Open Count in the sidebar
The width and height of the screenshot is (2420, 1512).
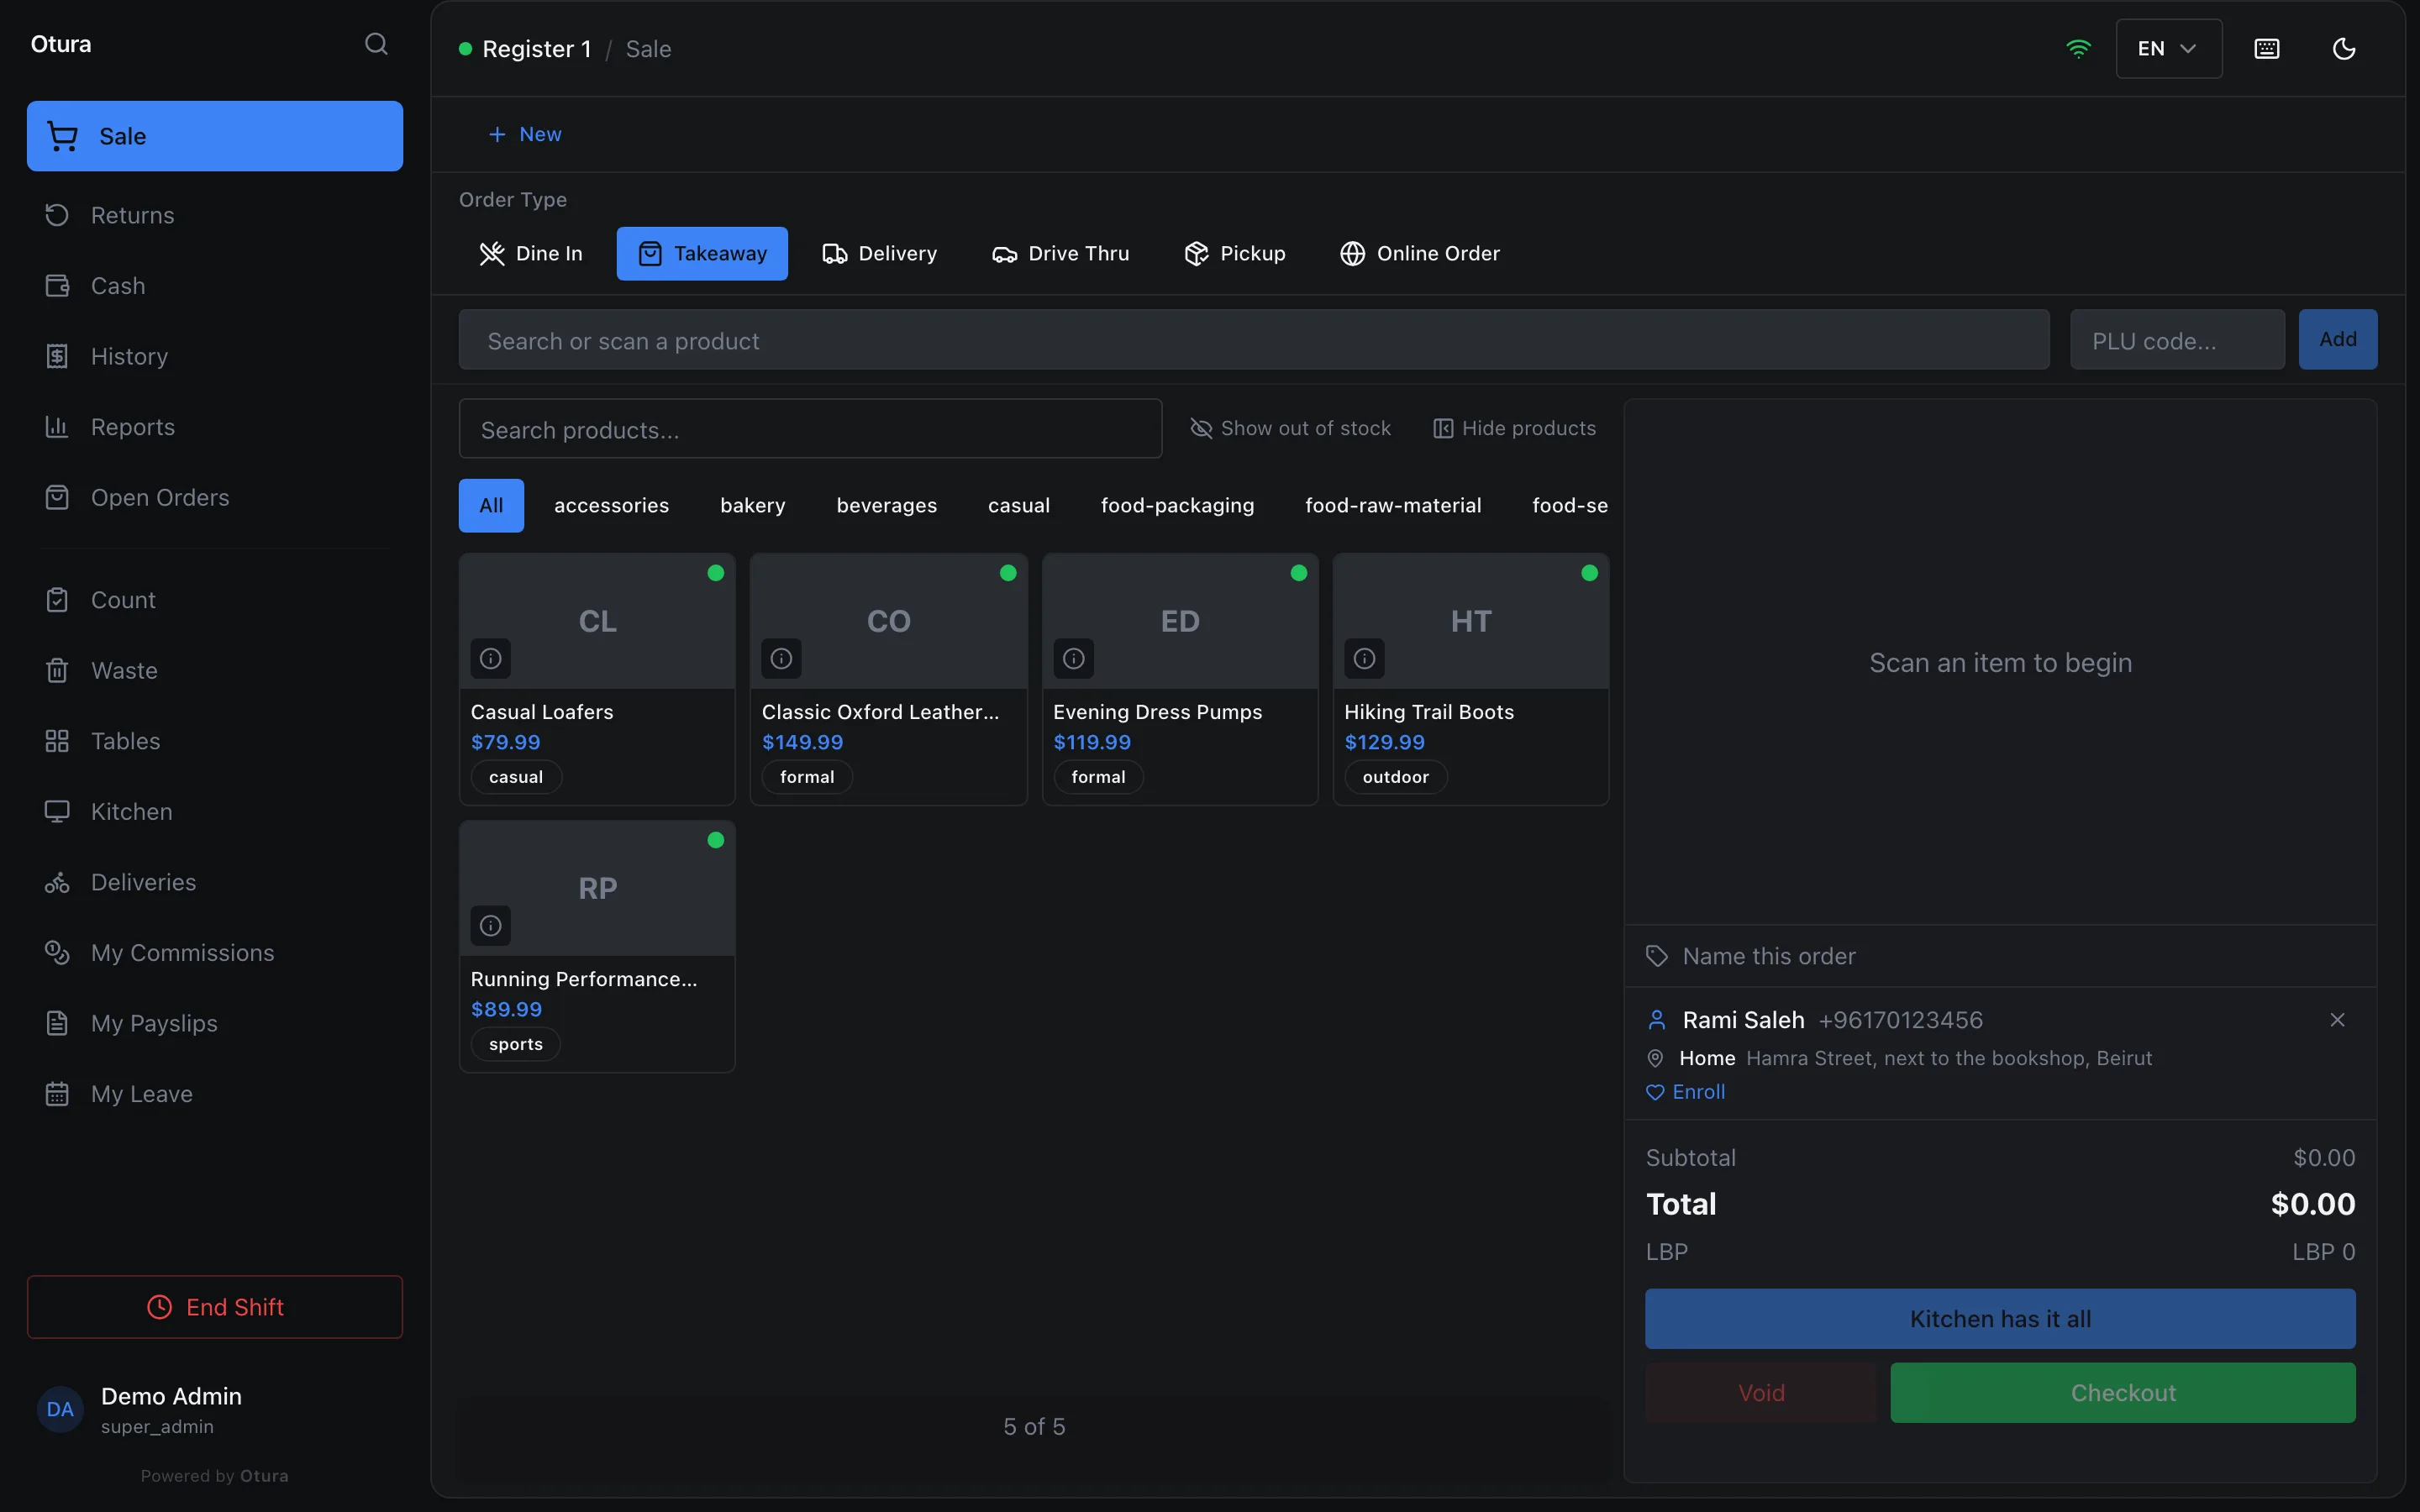tap(215, 600)
